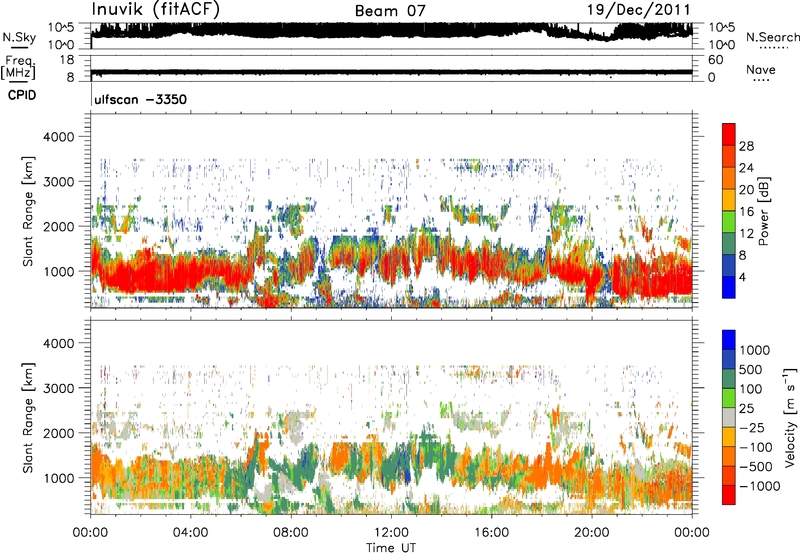Image resolution: width=800 pixels, height=554 pixels.
Task: Click the '20:00' time tick label
Action: pyautogui.click(x=592, y=533)
